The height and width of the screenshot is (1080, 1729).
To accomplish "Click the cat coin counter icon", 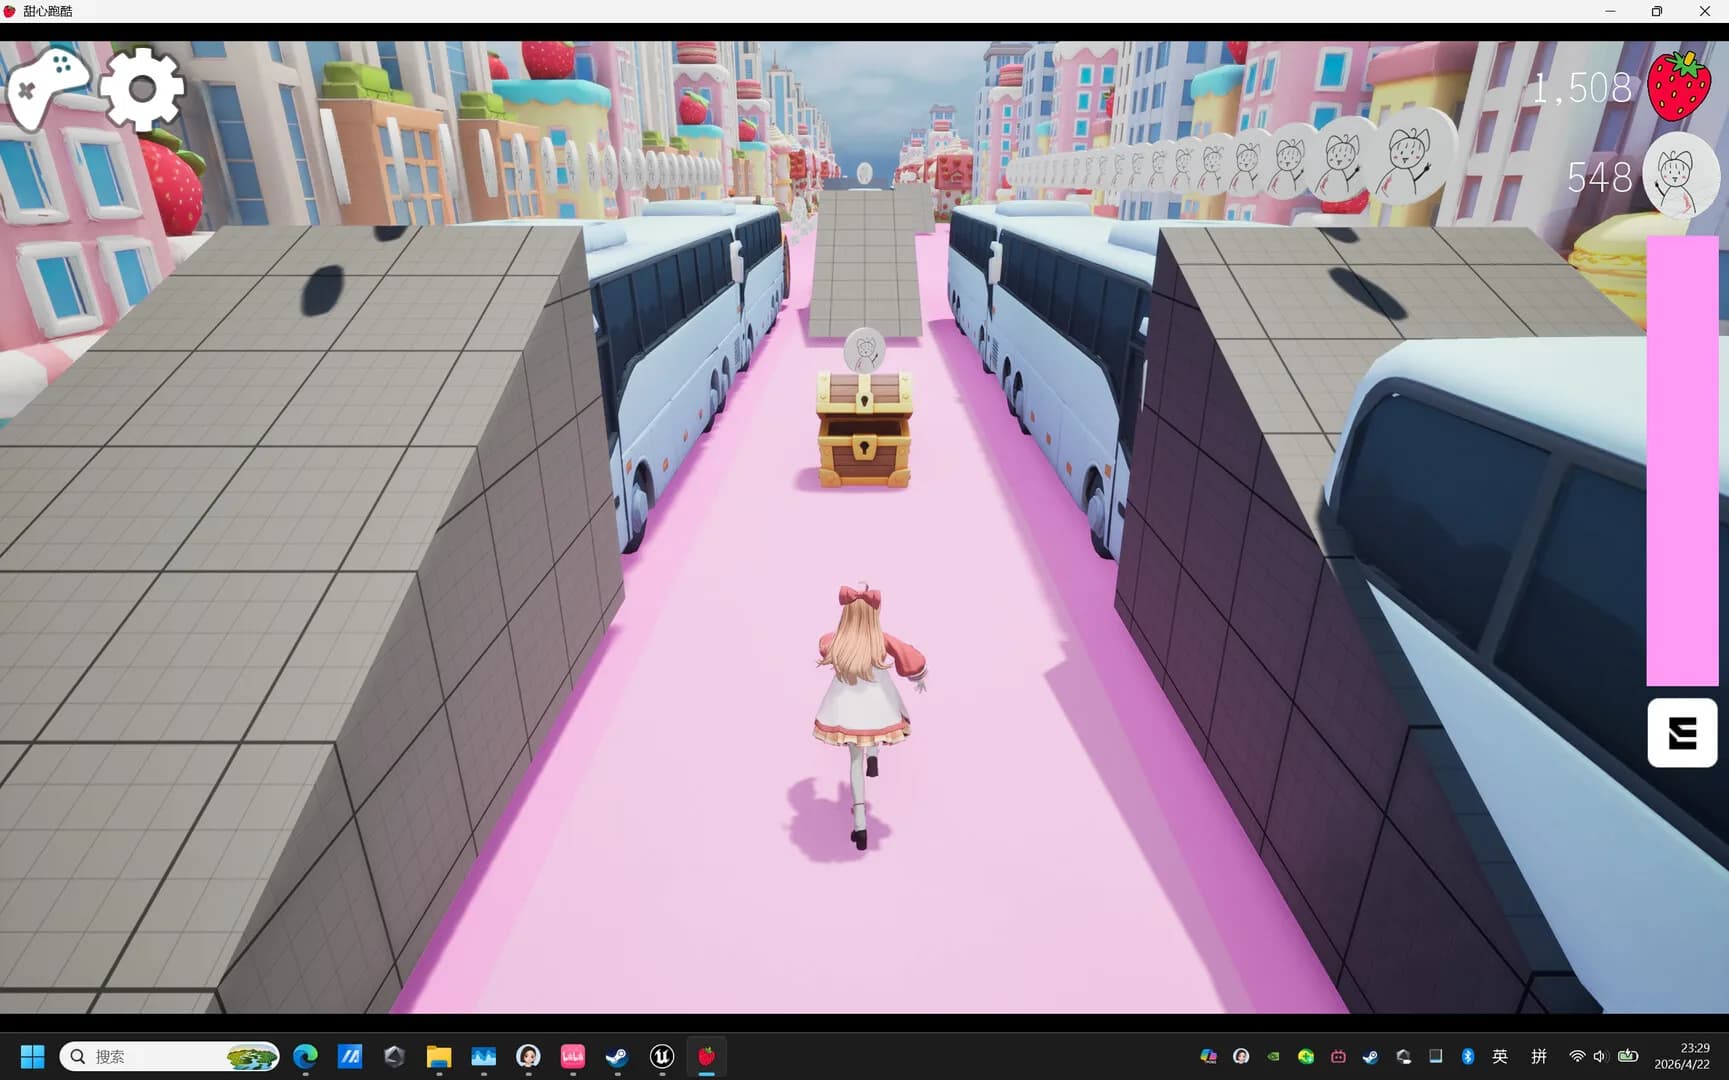I will click(1680, 176).
